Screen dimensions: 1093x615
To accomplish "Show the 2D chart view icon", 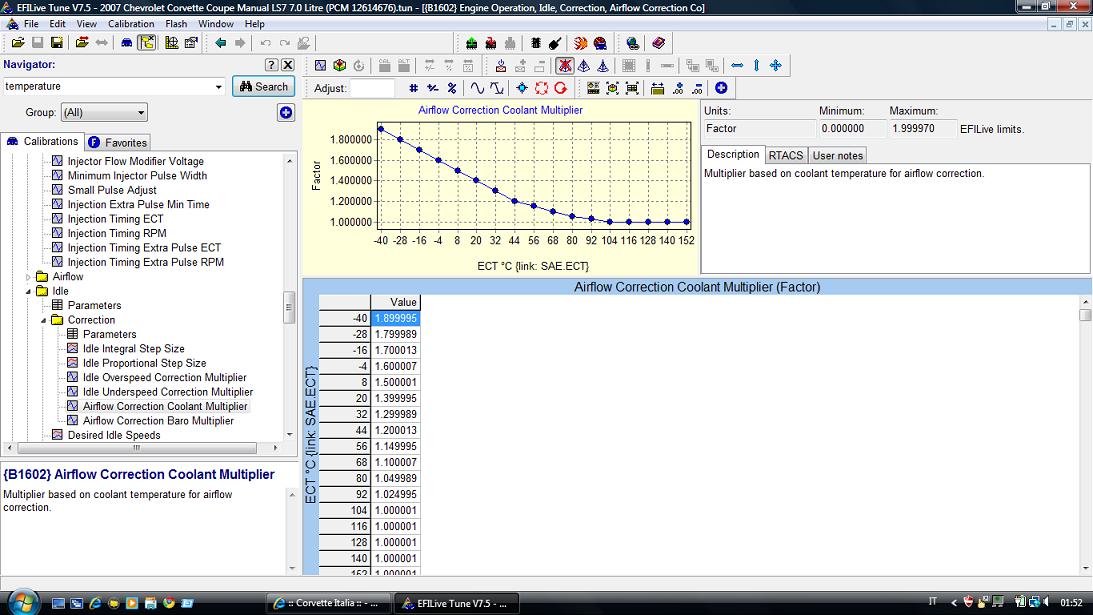I will click(320, 66).
